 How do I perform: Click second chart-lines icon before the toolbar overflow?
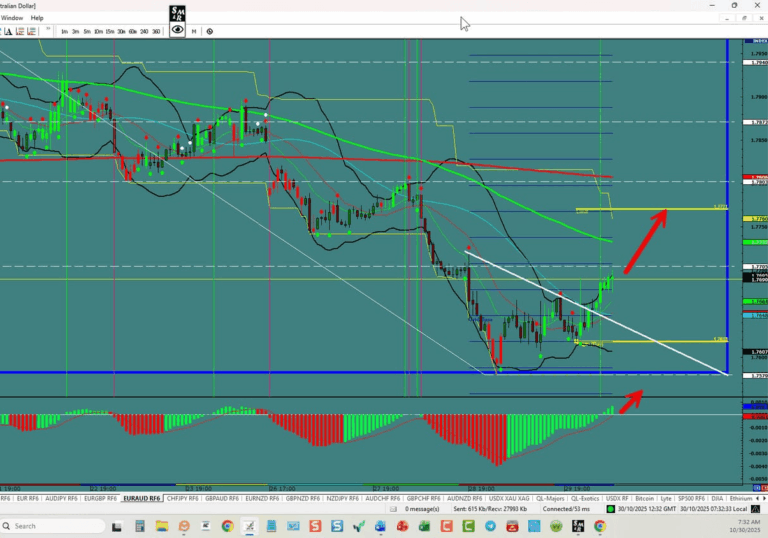(x=31, y=31)
